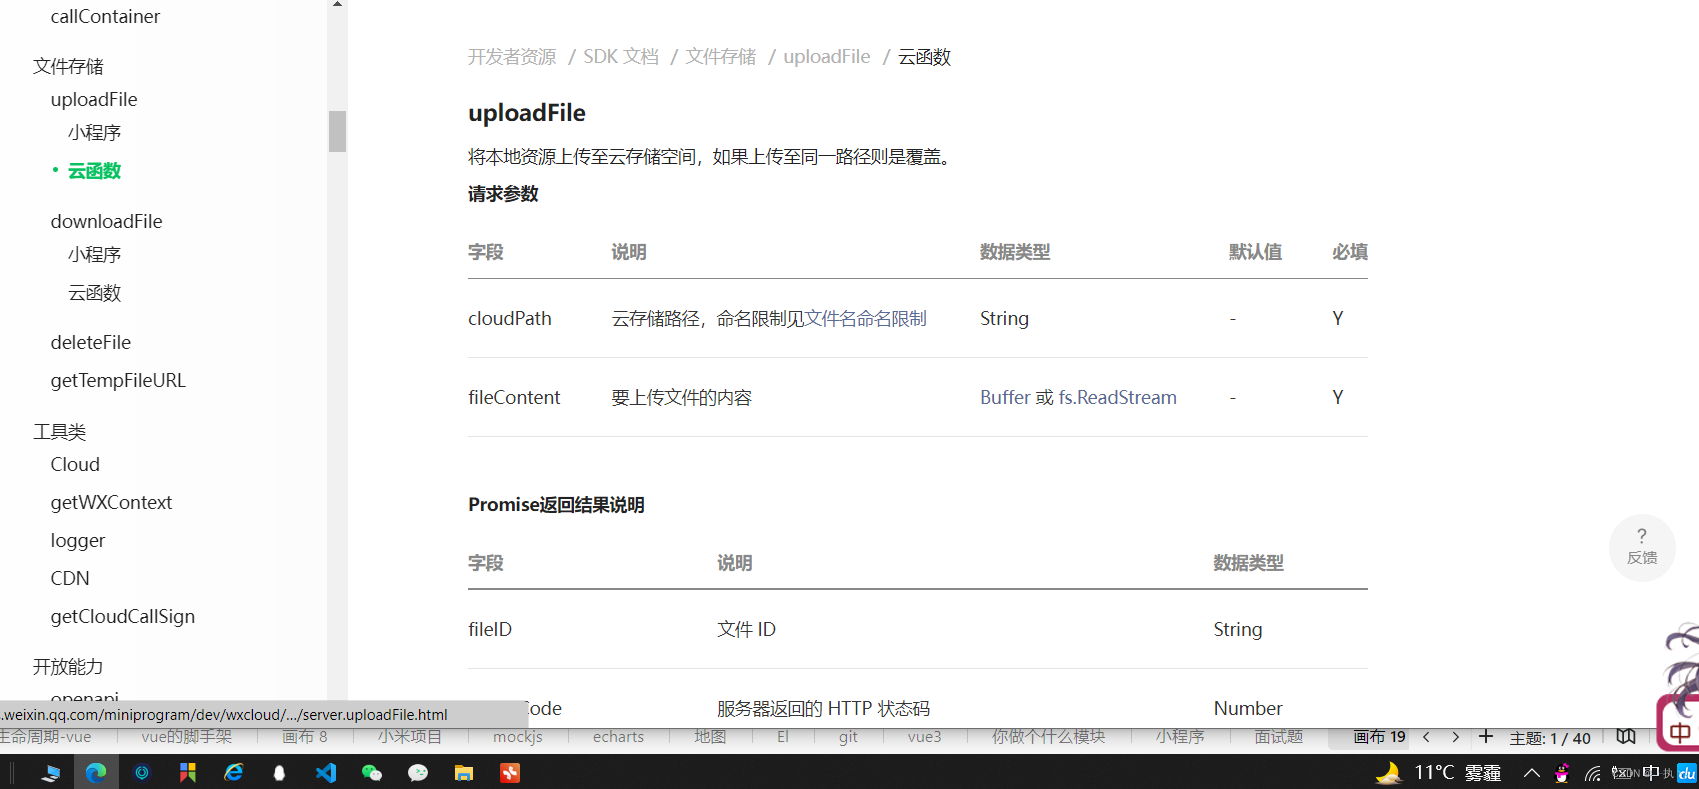
Task: Select the 工具类 sidebar section
Action: [59, 432]
